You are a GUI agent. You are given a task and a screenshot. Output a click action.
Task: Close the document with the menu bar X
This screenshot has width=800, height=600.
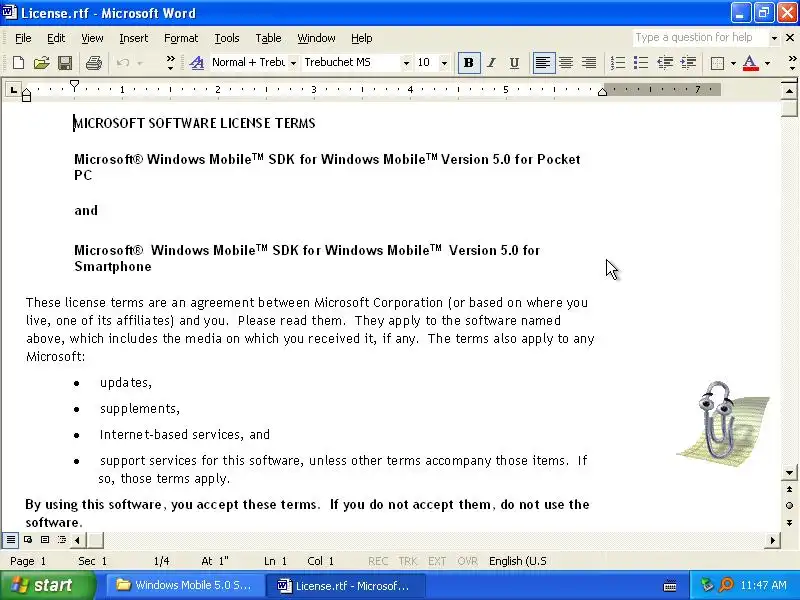click(790, 38)
